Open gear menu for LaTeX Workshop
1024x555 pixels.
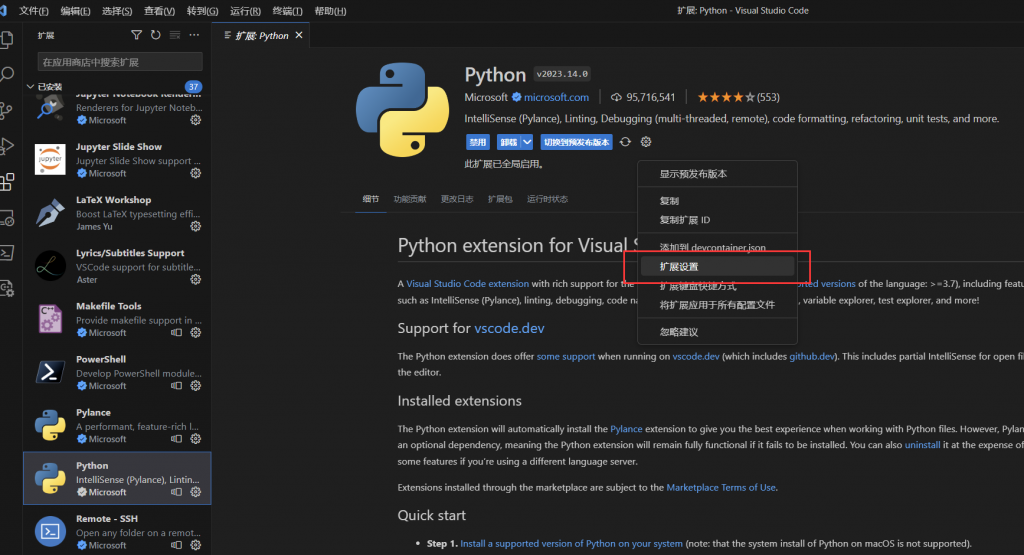pos(195,226)
